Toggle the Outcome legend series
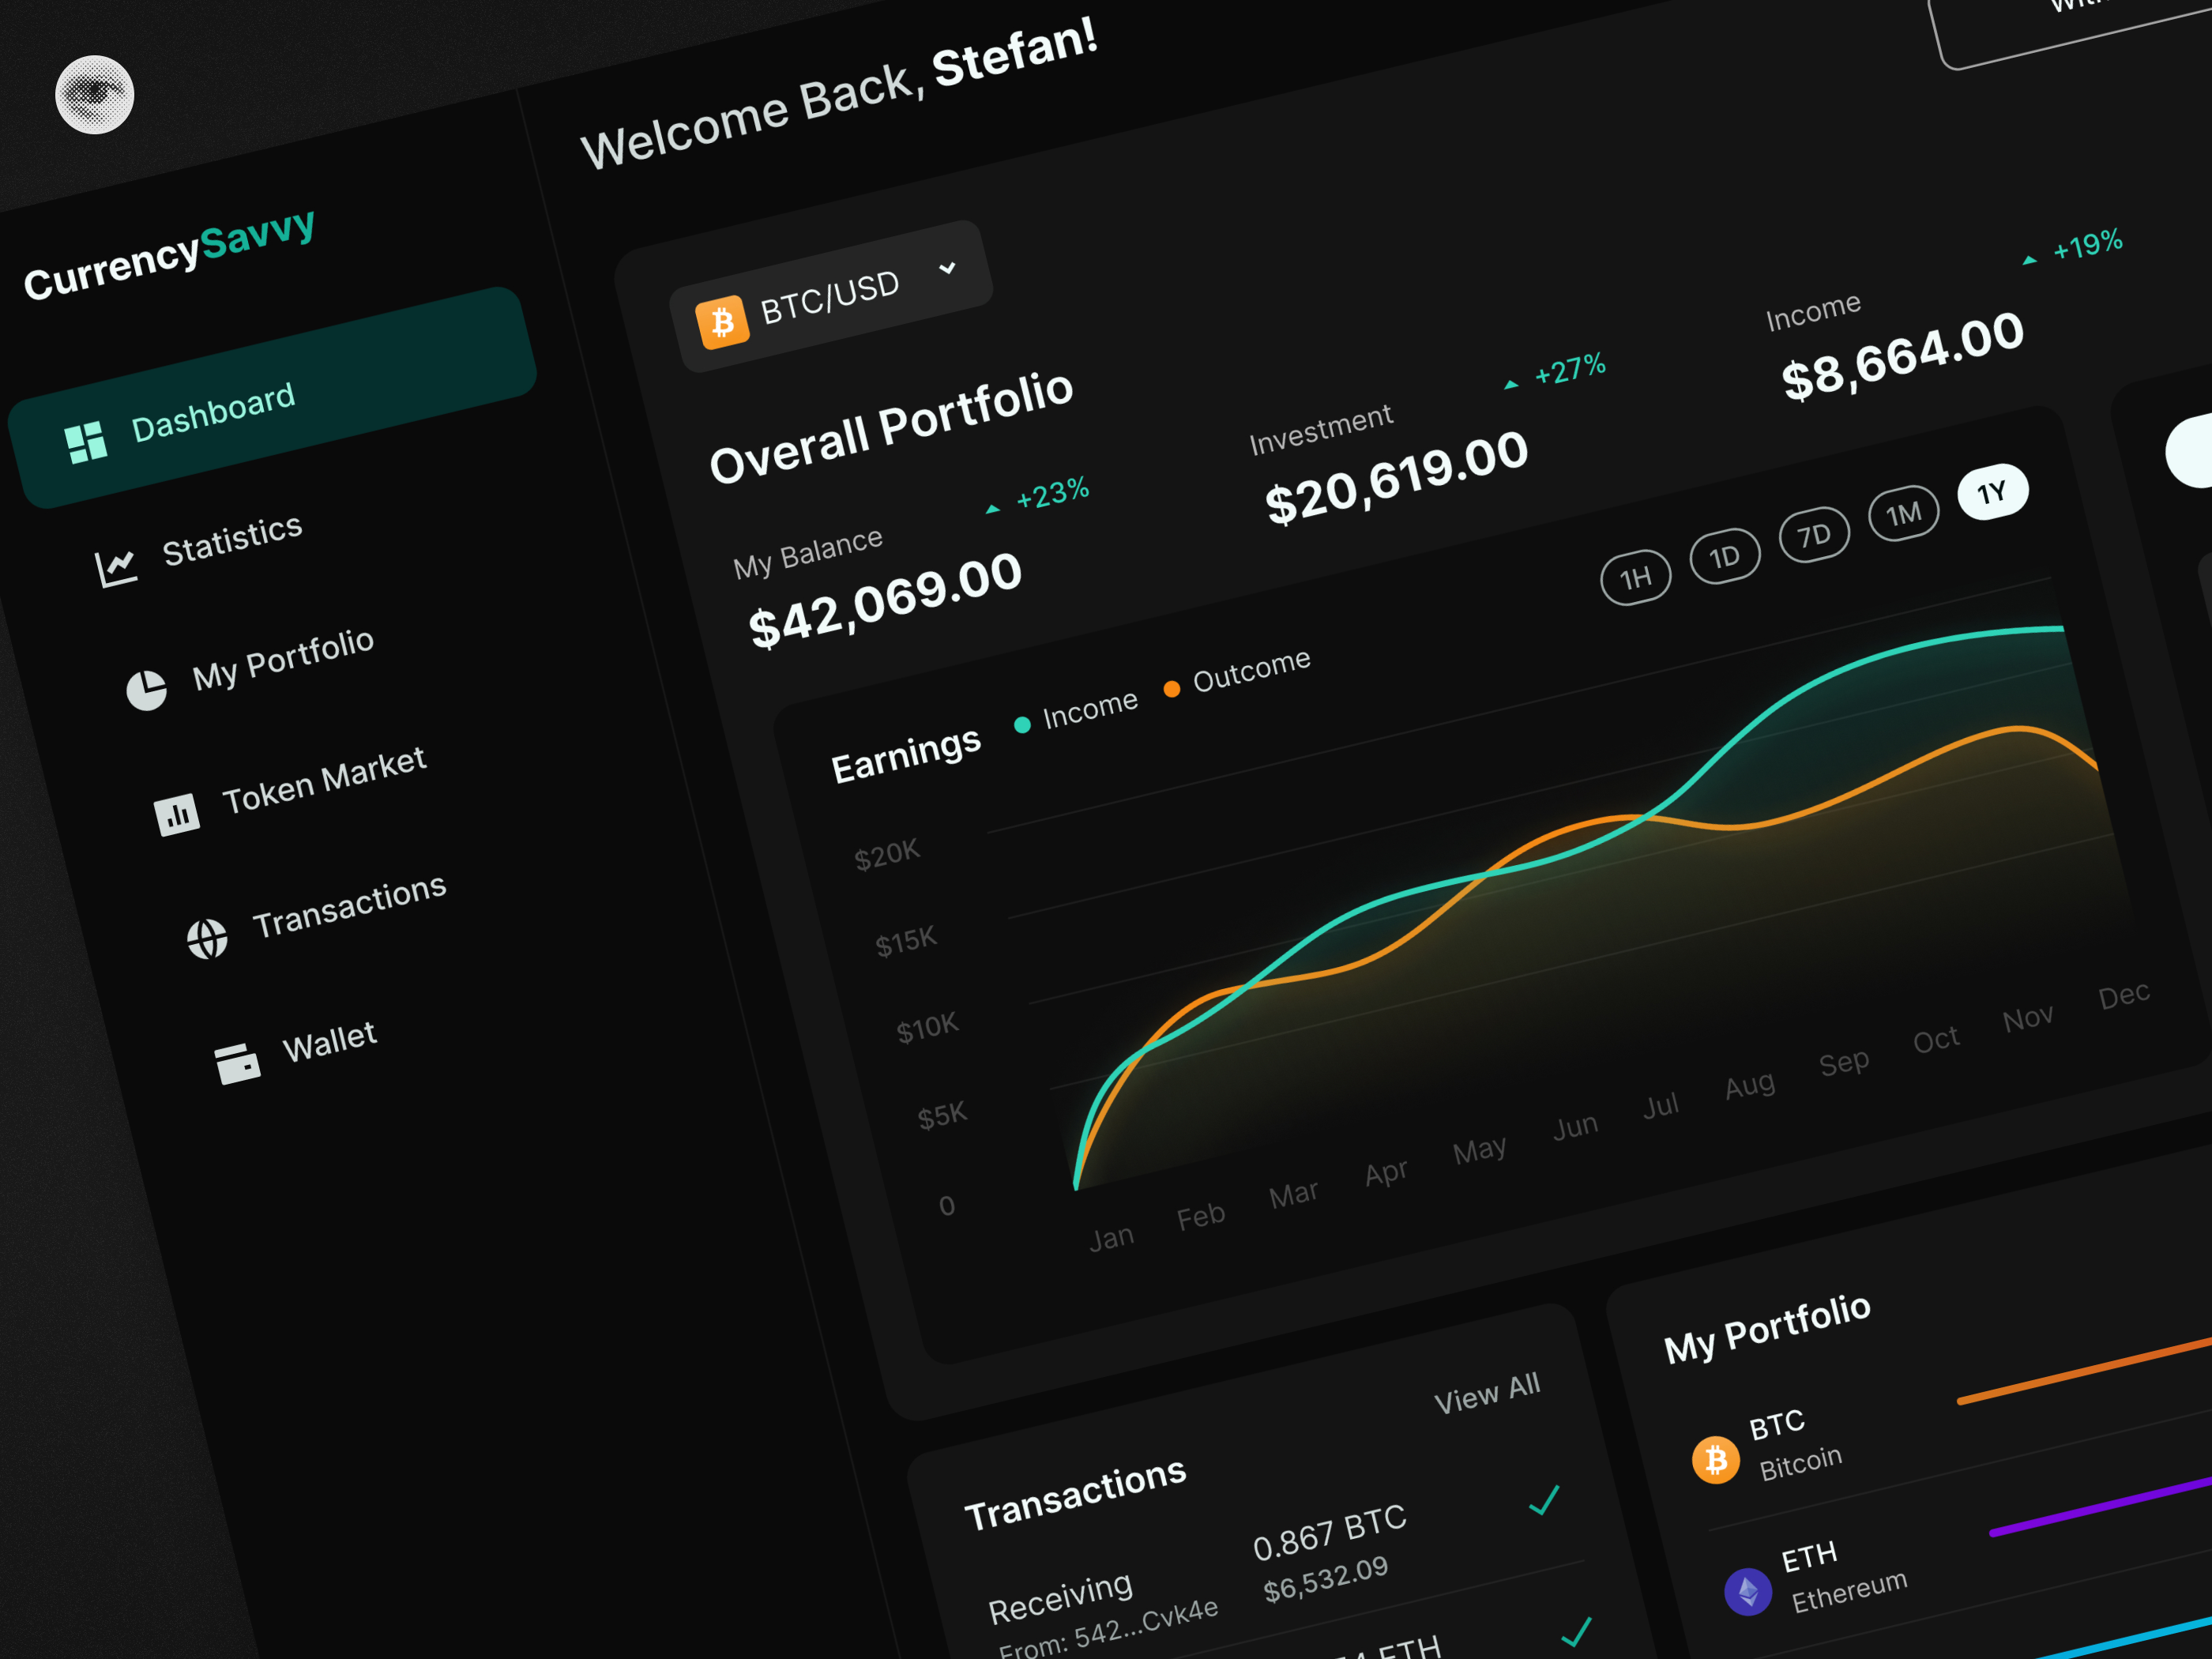This screenshot has height=1659, width=2212. tap(1238, 672)
